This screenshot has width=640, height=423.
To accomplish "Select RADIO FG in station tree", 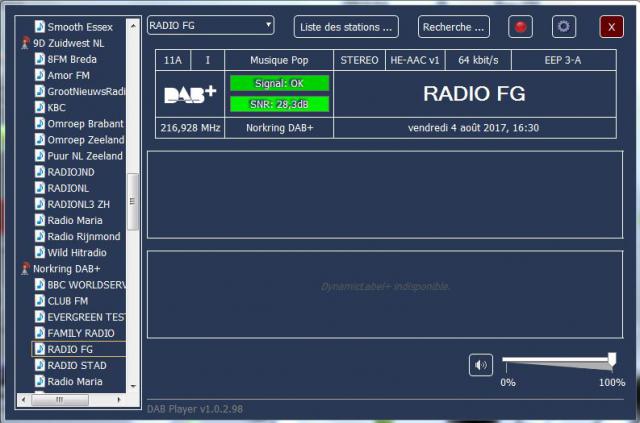I will (x=70, y=349).
